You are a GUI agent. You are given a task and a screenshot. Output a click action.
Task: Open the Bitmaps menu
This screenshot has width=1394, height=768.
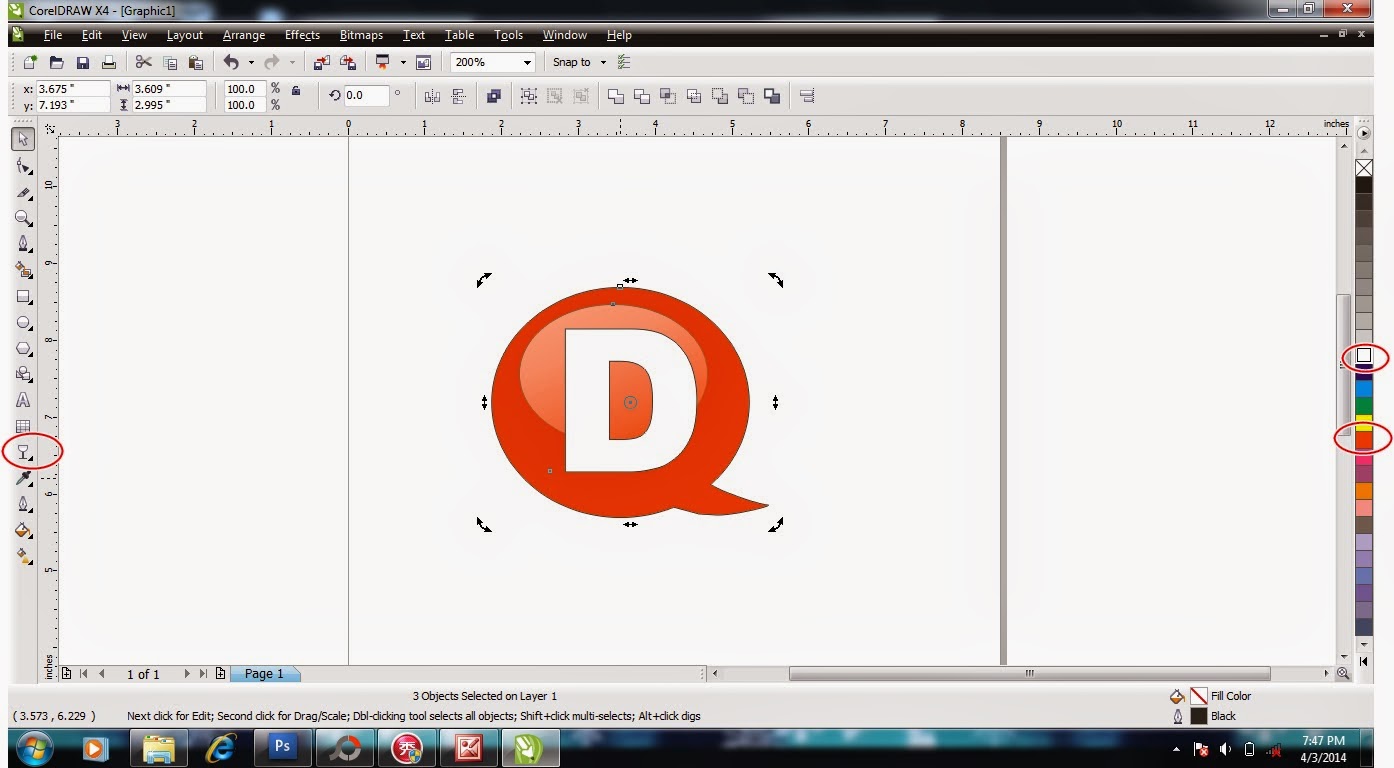(x=361, y=35)
